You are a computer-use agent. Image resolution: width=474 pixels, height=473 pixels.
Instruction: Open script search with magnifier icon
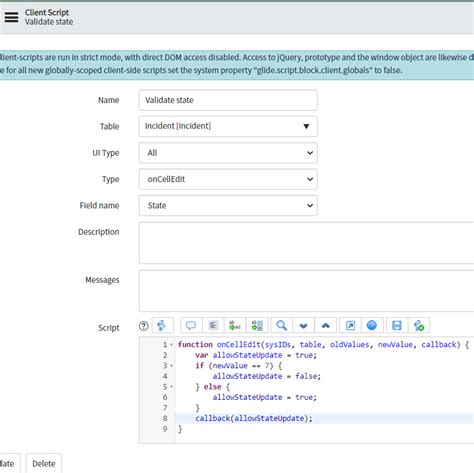coord(282,325)
